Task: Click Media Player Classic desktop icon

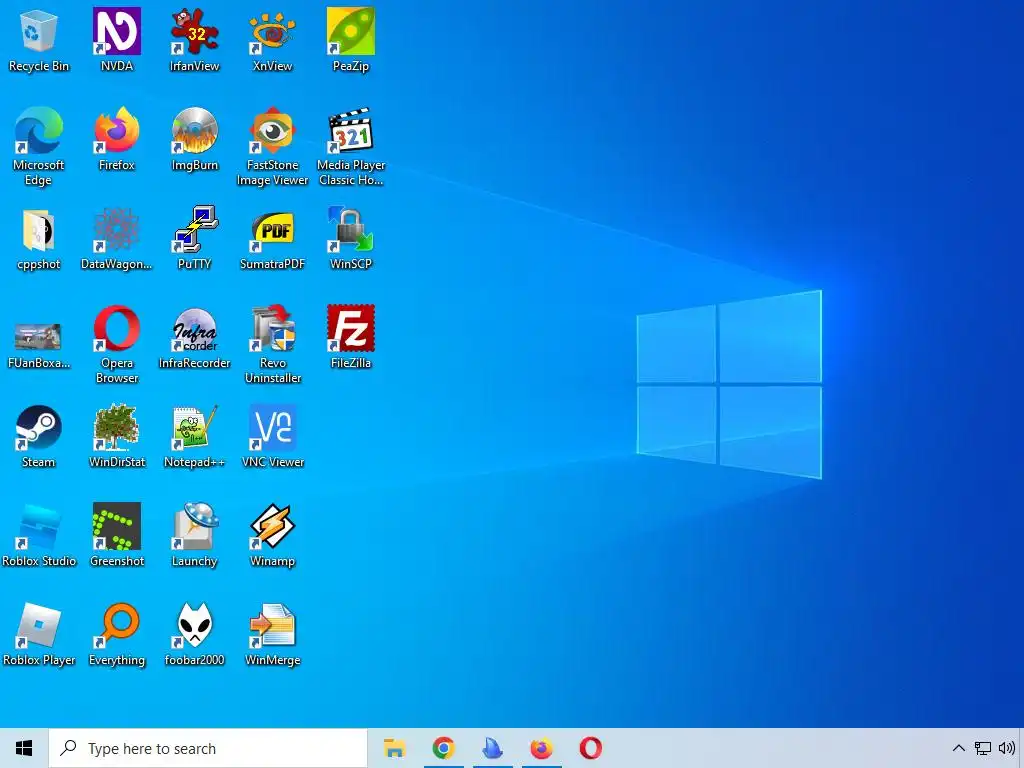Action: pos(351,146)
